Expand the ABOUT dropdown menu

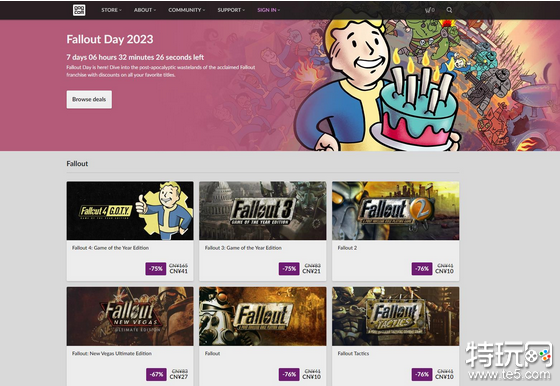point(145,10)
